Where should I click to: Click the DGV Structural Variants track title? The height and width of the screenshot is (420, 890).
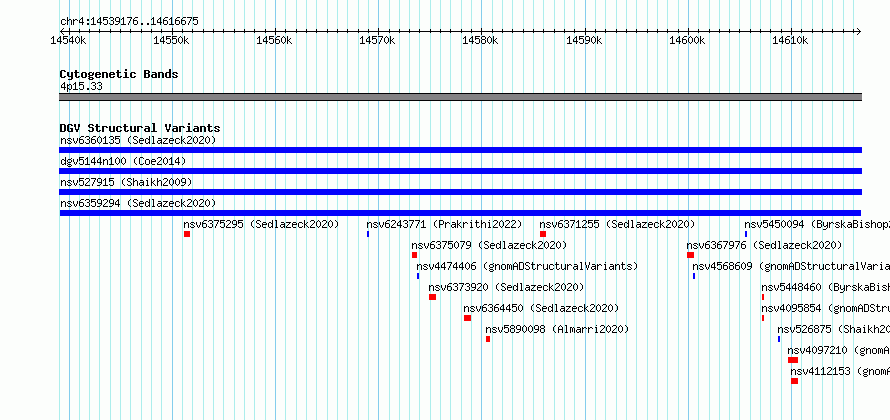coord(140,128)
